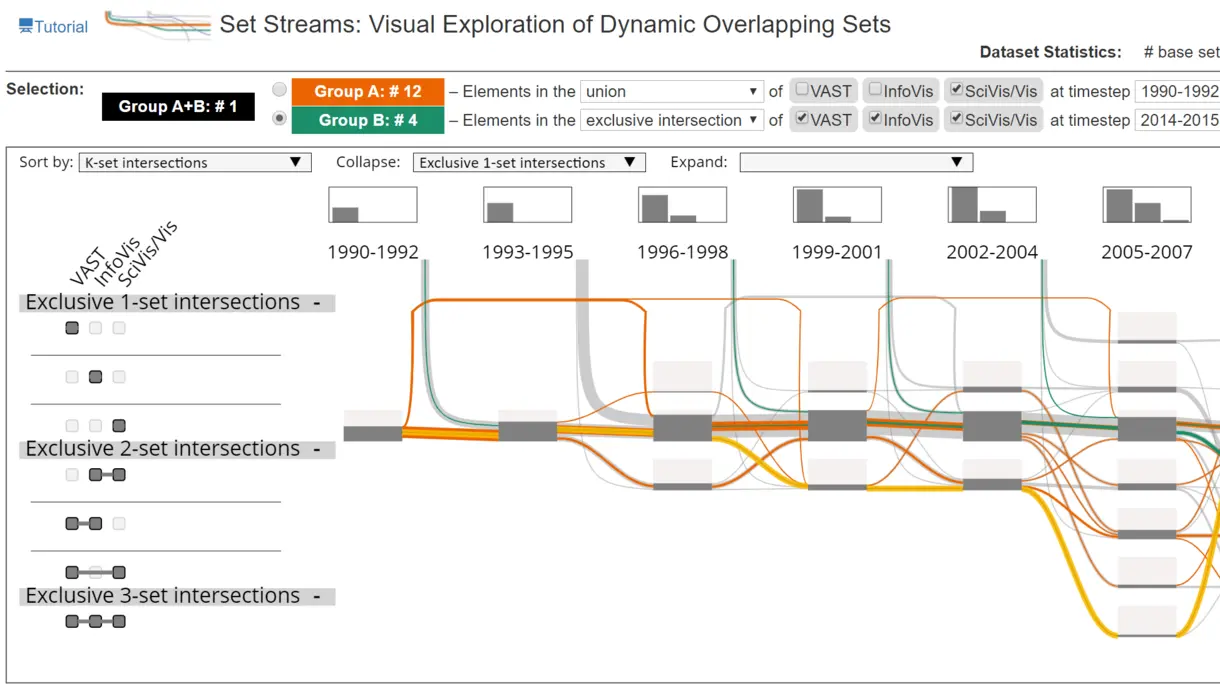Screen dimensions: 1220x686
Task: Toggle SciVis/Vis checkbox for Group B
Action: click(x=957, y=119)
